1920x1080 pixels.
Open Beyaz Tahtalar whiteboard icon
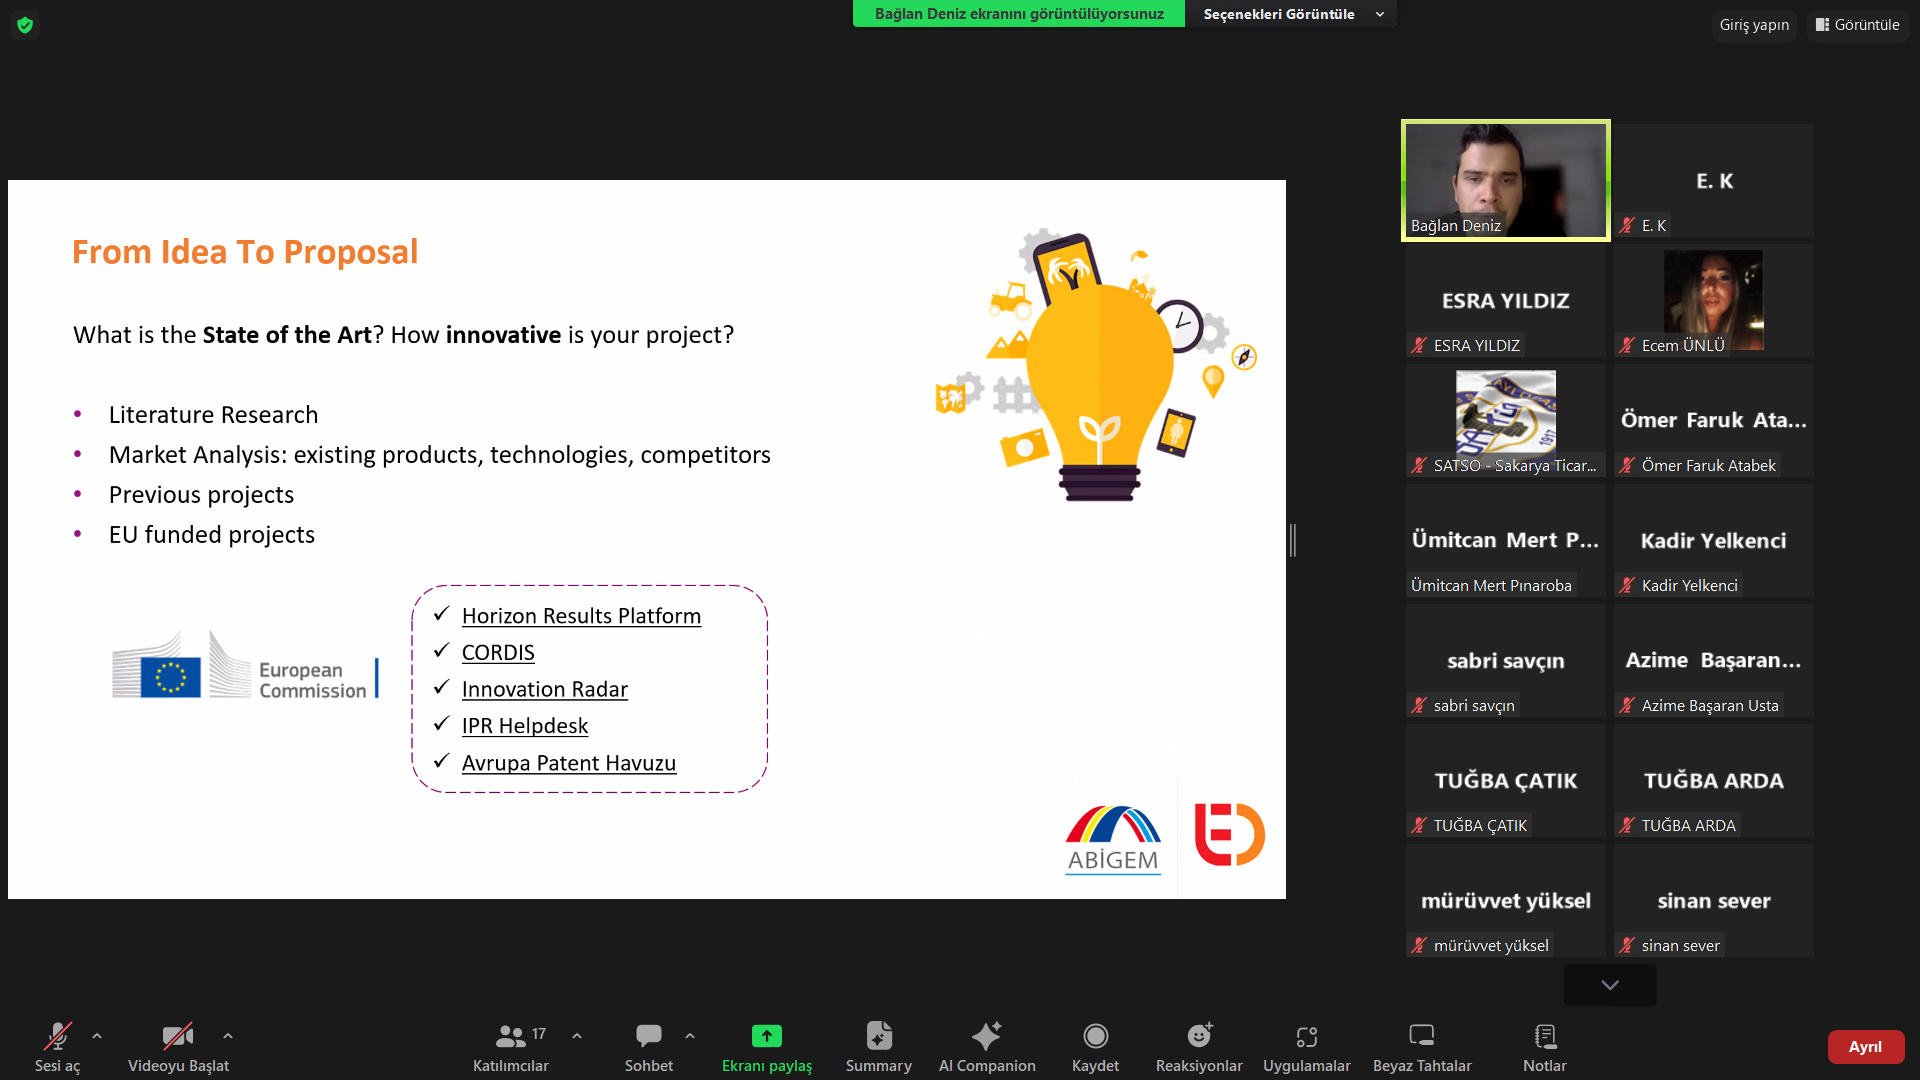(1421, 1036)
